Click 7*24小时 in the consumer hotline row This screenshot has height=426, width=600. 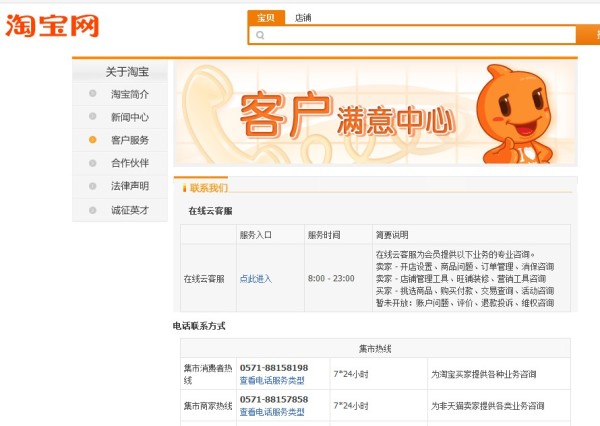click(x=351, y=374)
